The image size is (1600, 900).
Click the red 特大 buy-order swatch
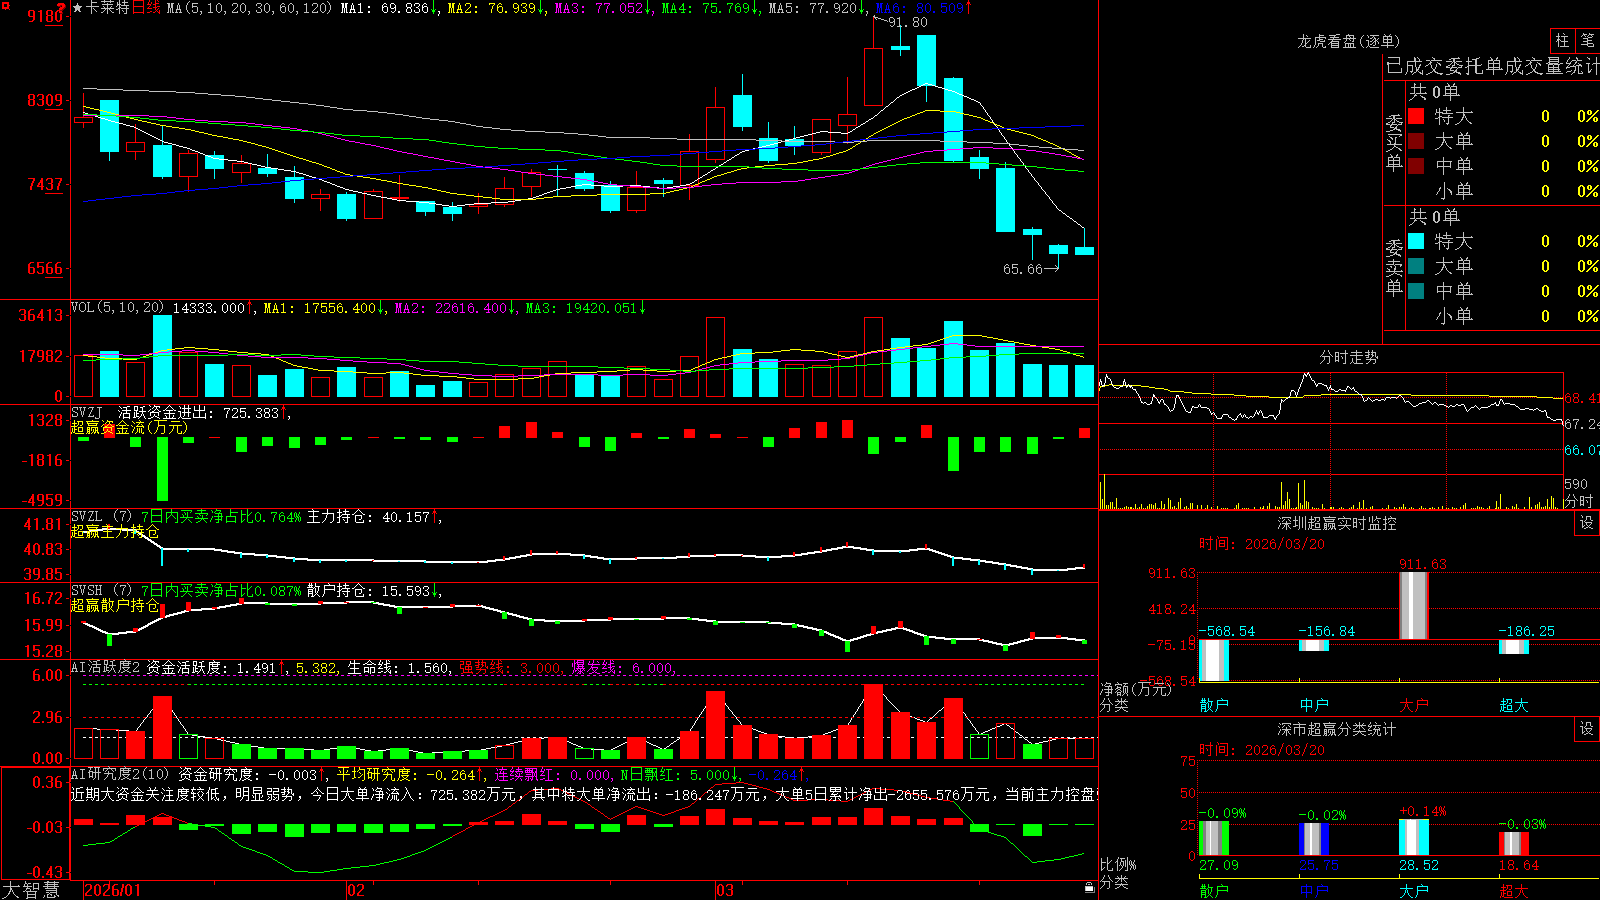(1416, 116)
